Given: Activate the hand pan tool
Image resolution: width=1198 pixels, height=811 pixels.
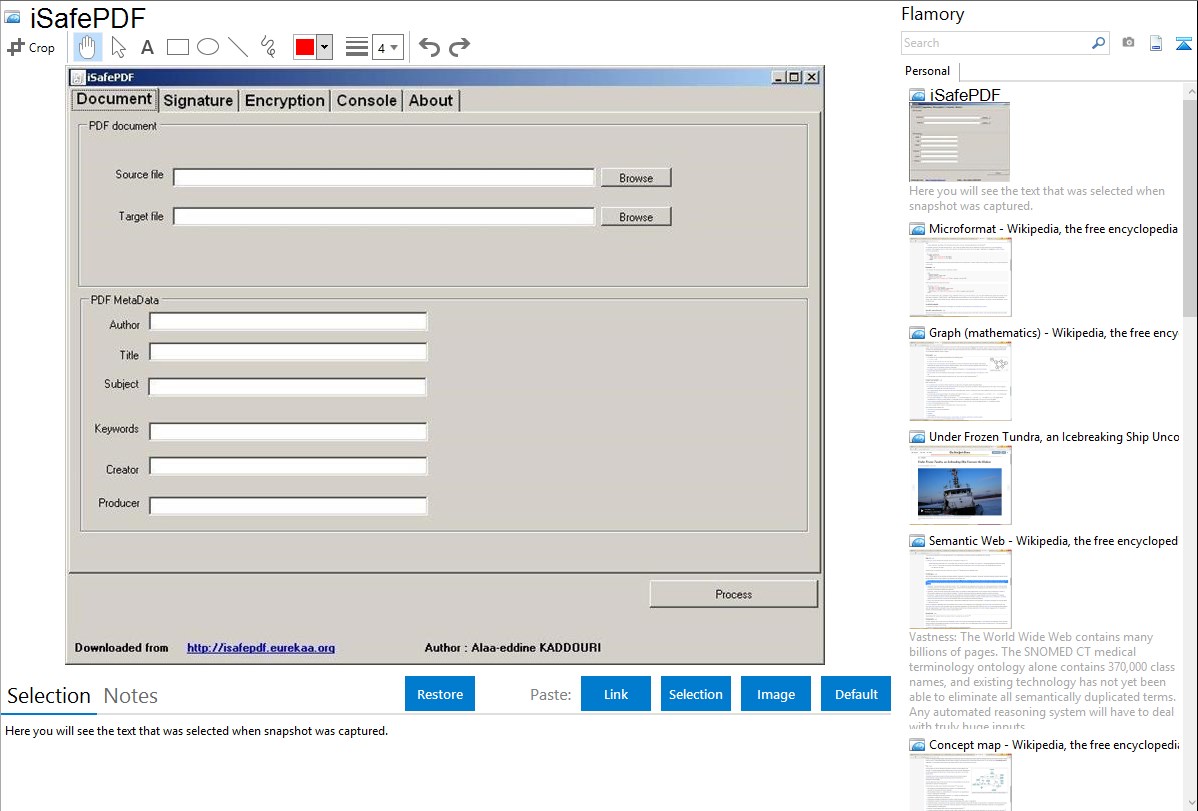Looking at the screenshot, I should click(87, 47).
